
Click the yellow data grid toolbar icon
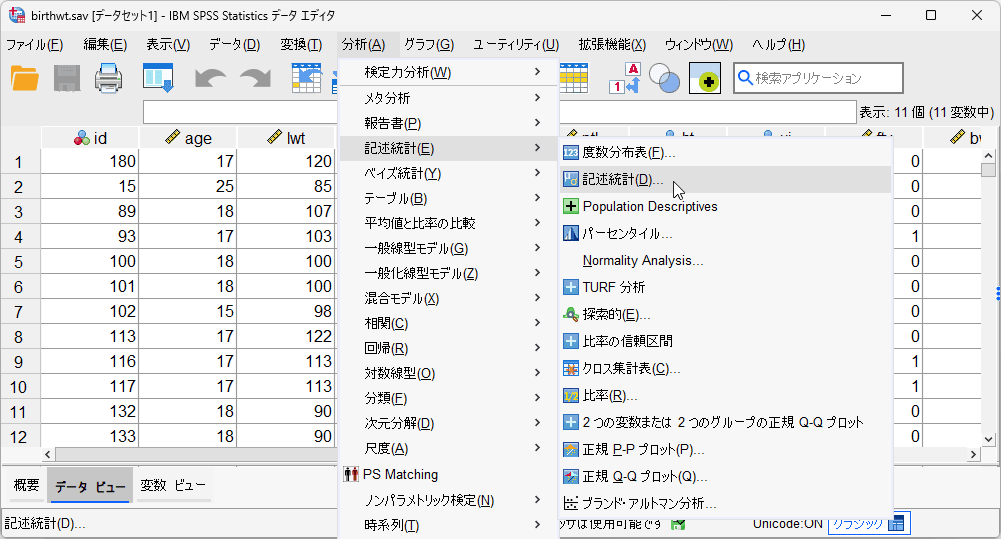[x=574, y=79]
